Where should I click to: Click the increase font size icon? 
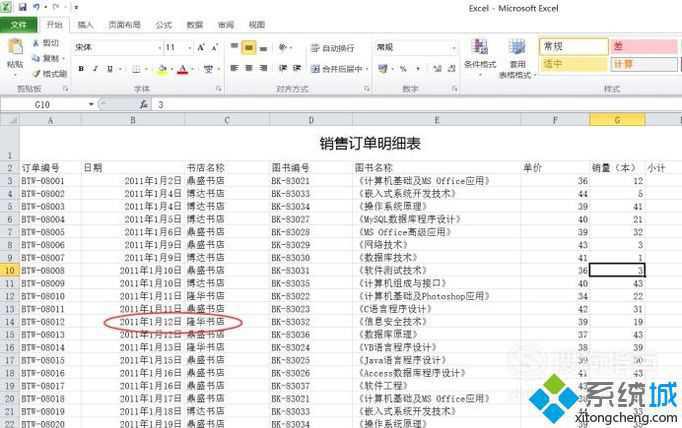tap(199, 48)
